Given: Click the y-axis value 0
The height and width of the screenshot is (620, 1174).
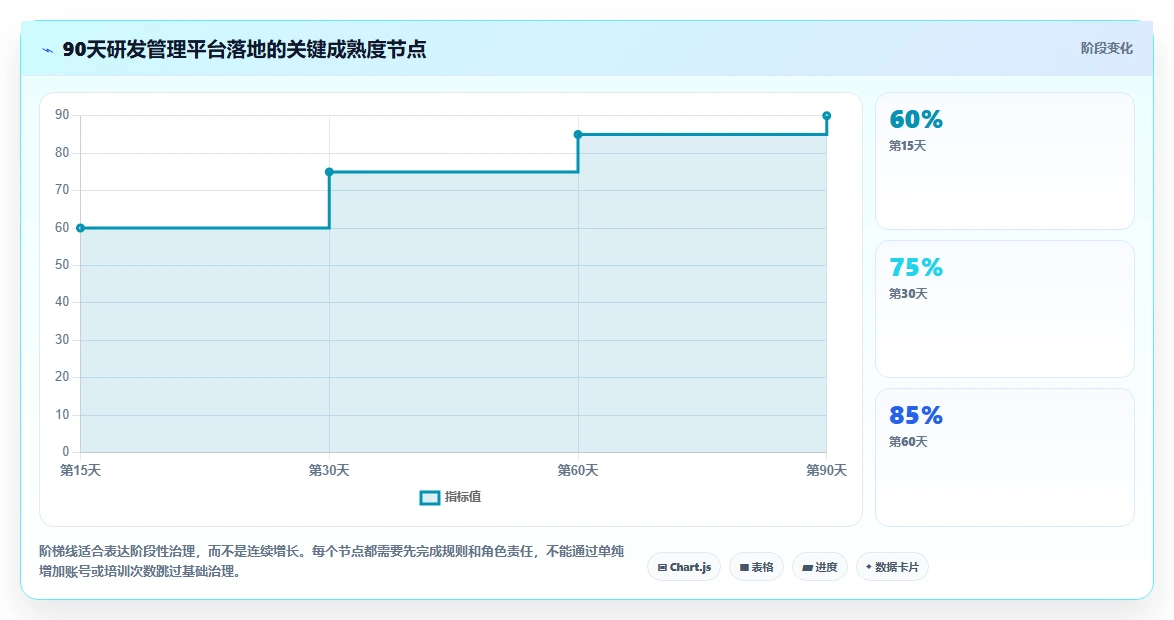Looking at the screenshot, I should pos(66,452).
